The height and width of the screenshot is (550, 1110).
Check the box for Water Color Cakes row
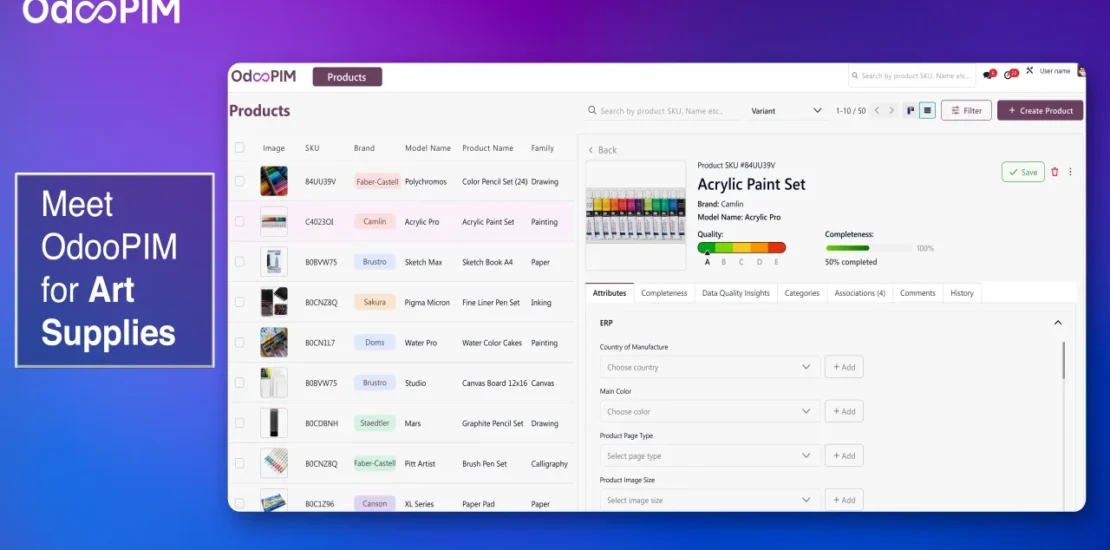click(239, 343)
